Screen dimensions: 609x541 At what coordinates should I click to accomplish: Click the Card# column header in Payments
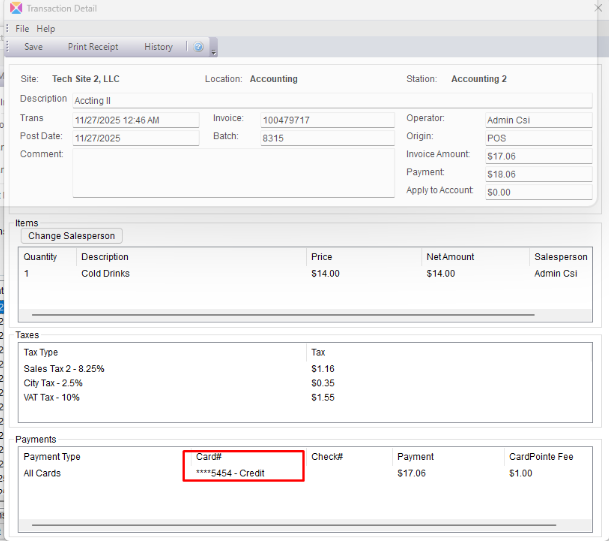pos(209,457)
